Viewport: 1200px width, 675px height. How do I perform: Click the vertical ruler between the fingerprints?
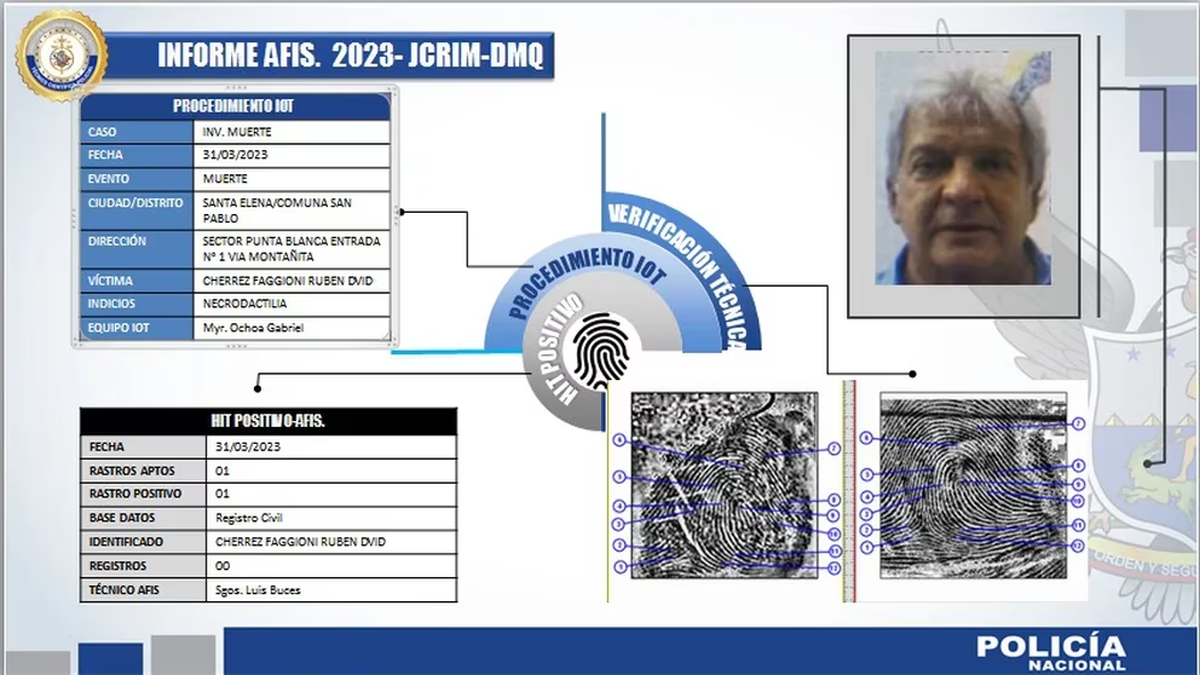pyautogui.click(x=849, y=490)
